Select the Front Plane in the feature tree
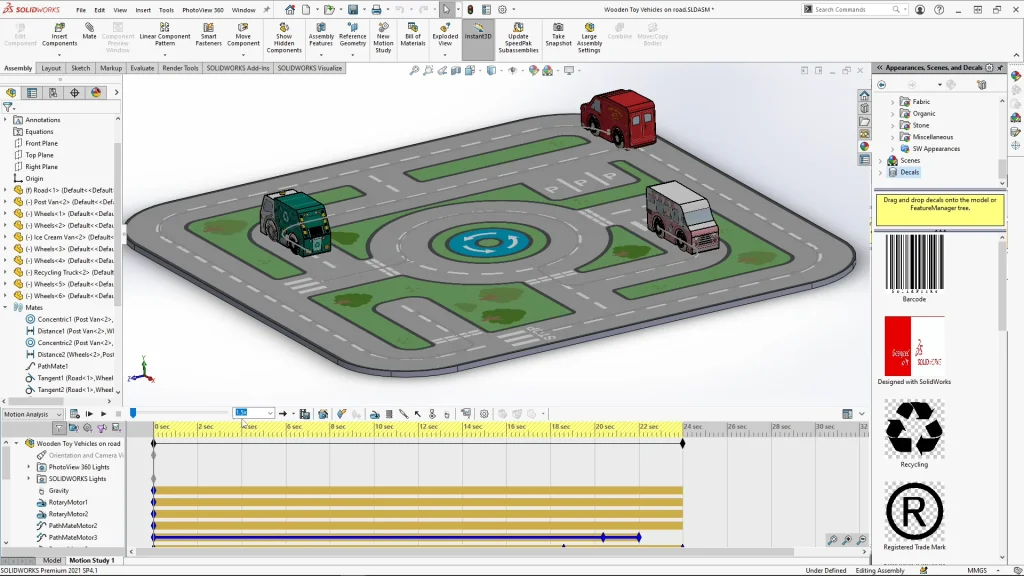Viewport: 1024px width, 576px height. [41, 143]
